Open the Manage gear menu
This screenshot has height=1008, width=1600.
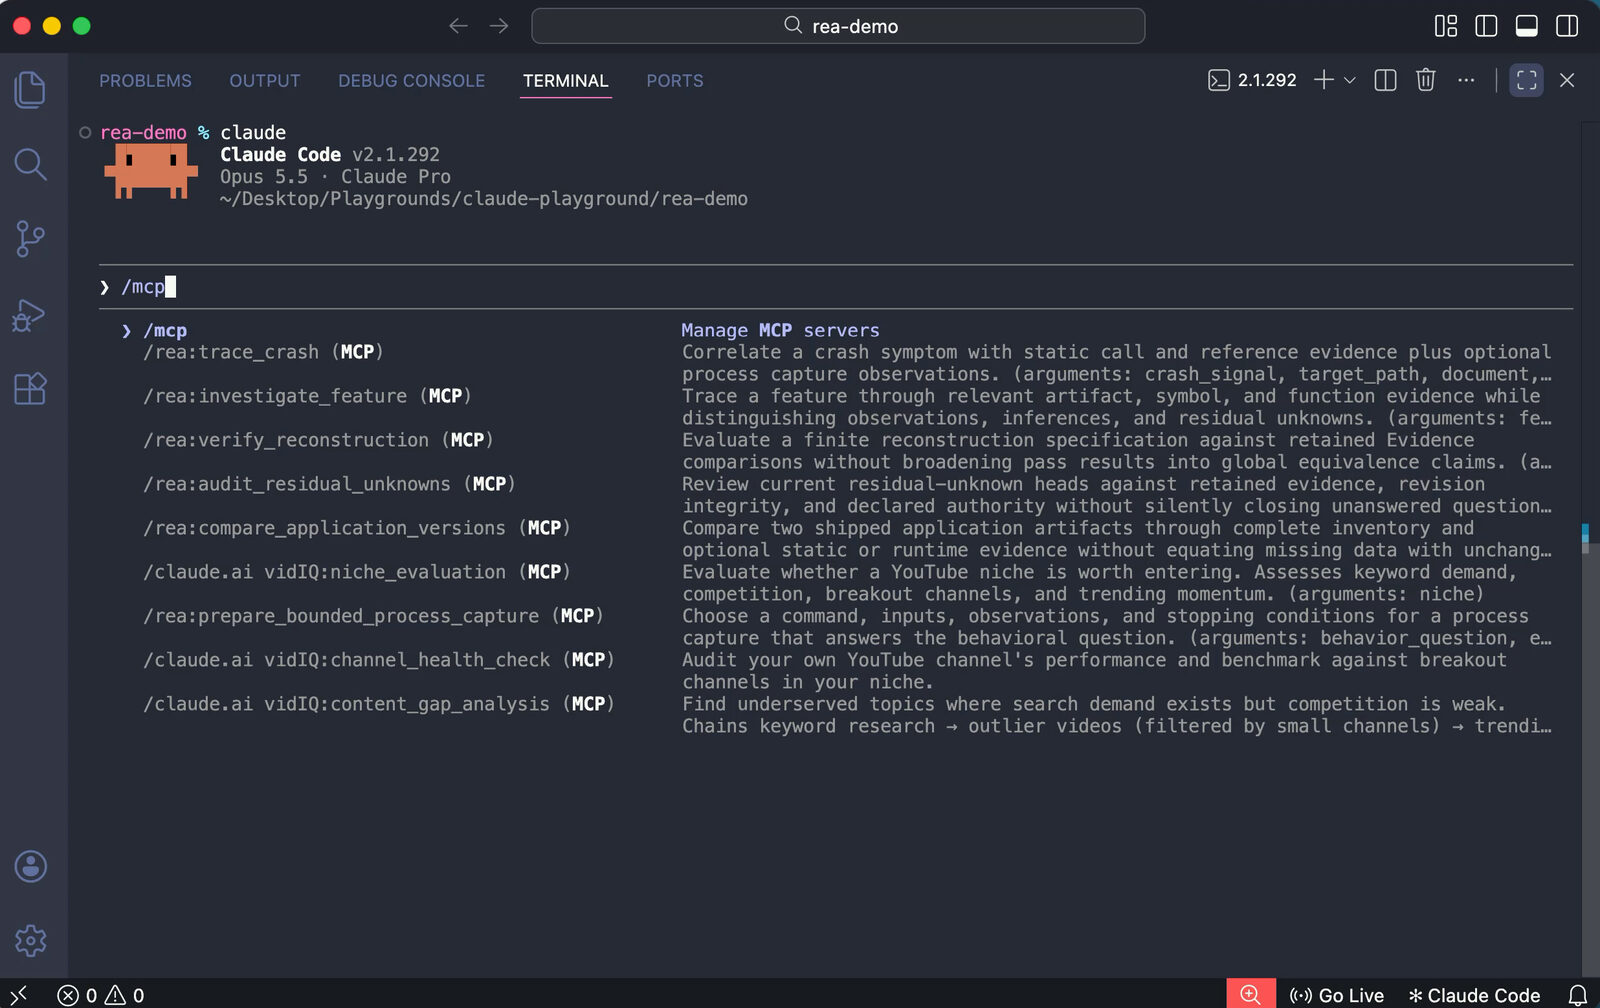coord(31,940)
